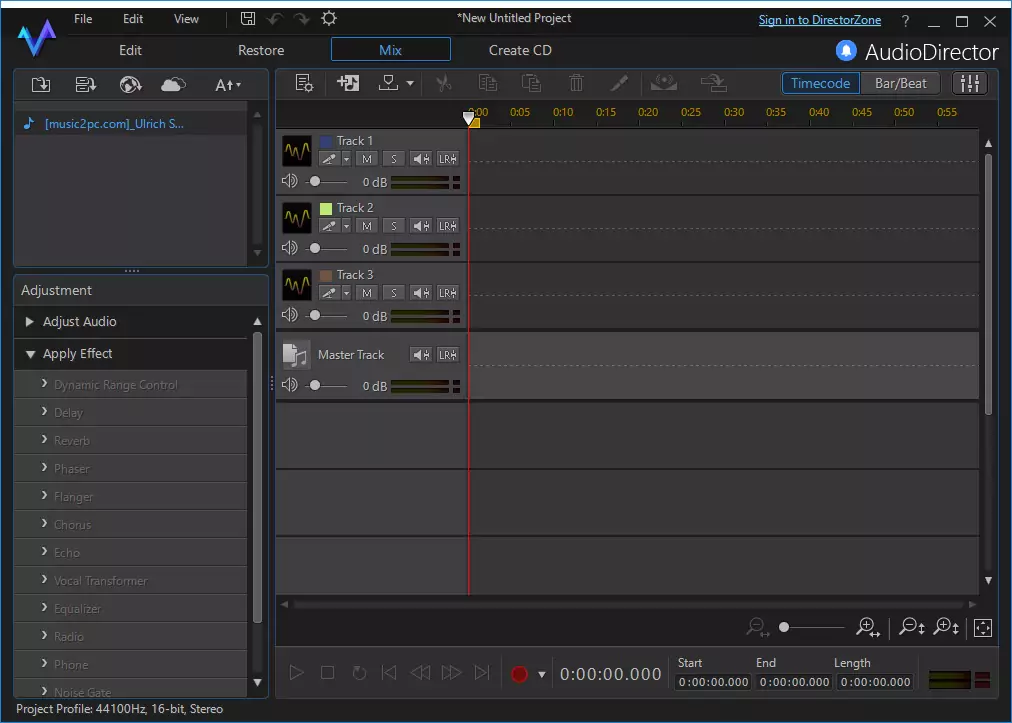Open preferences gear icon
Image resolution: width=1012 pixels, height=723 pixels.
click(329, 19)
